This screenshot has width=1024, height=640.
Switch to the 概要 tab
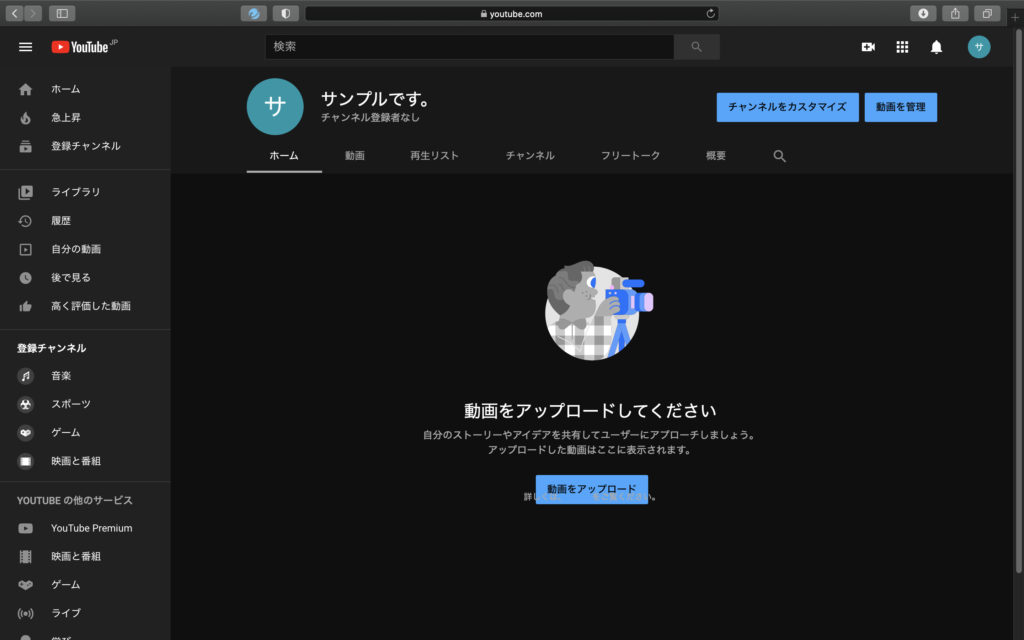click(x=716, y=156)
